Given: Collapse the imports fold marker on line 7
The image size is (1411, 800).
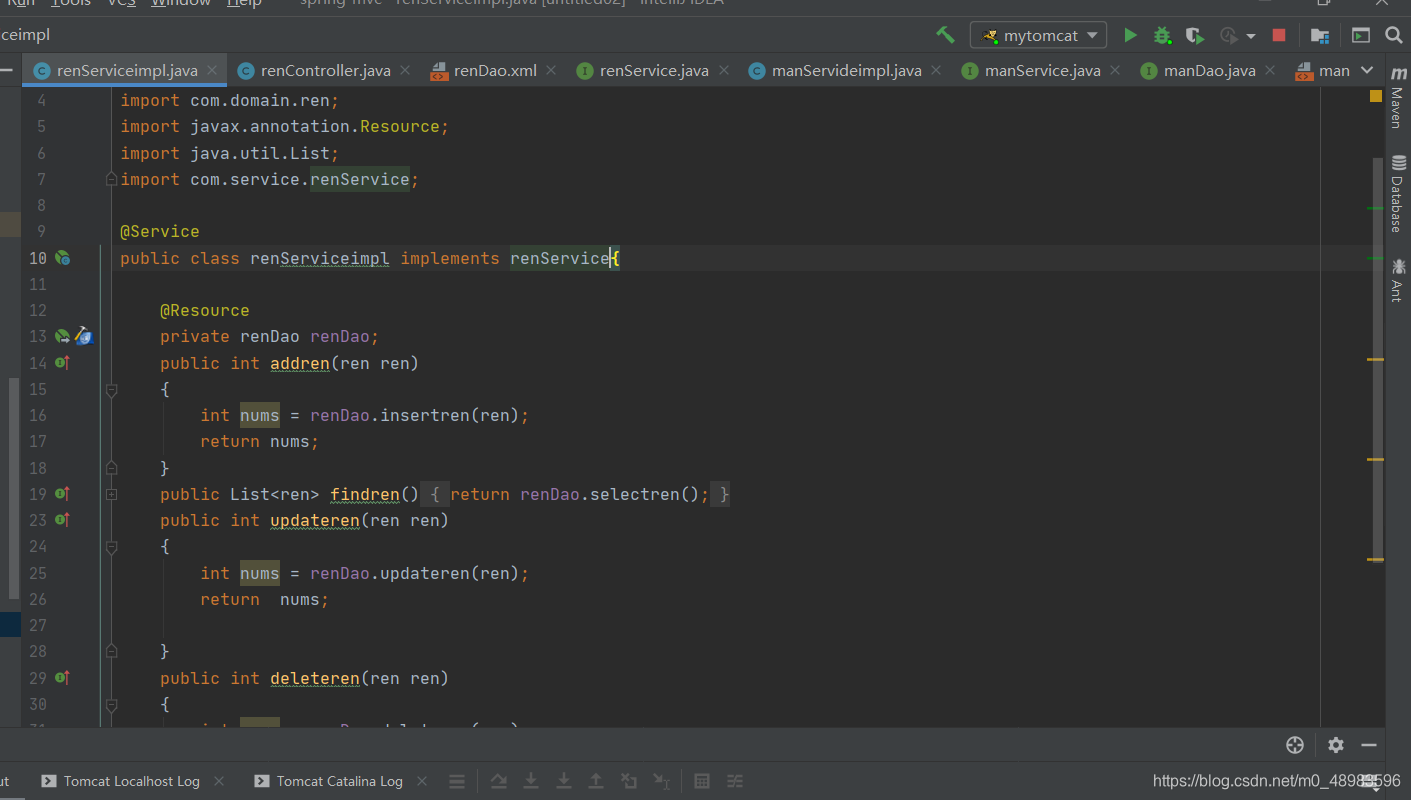Looking at the screenshot, I should (111, 179).
